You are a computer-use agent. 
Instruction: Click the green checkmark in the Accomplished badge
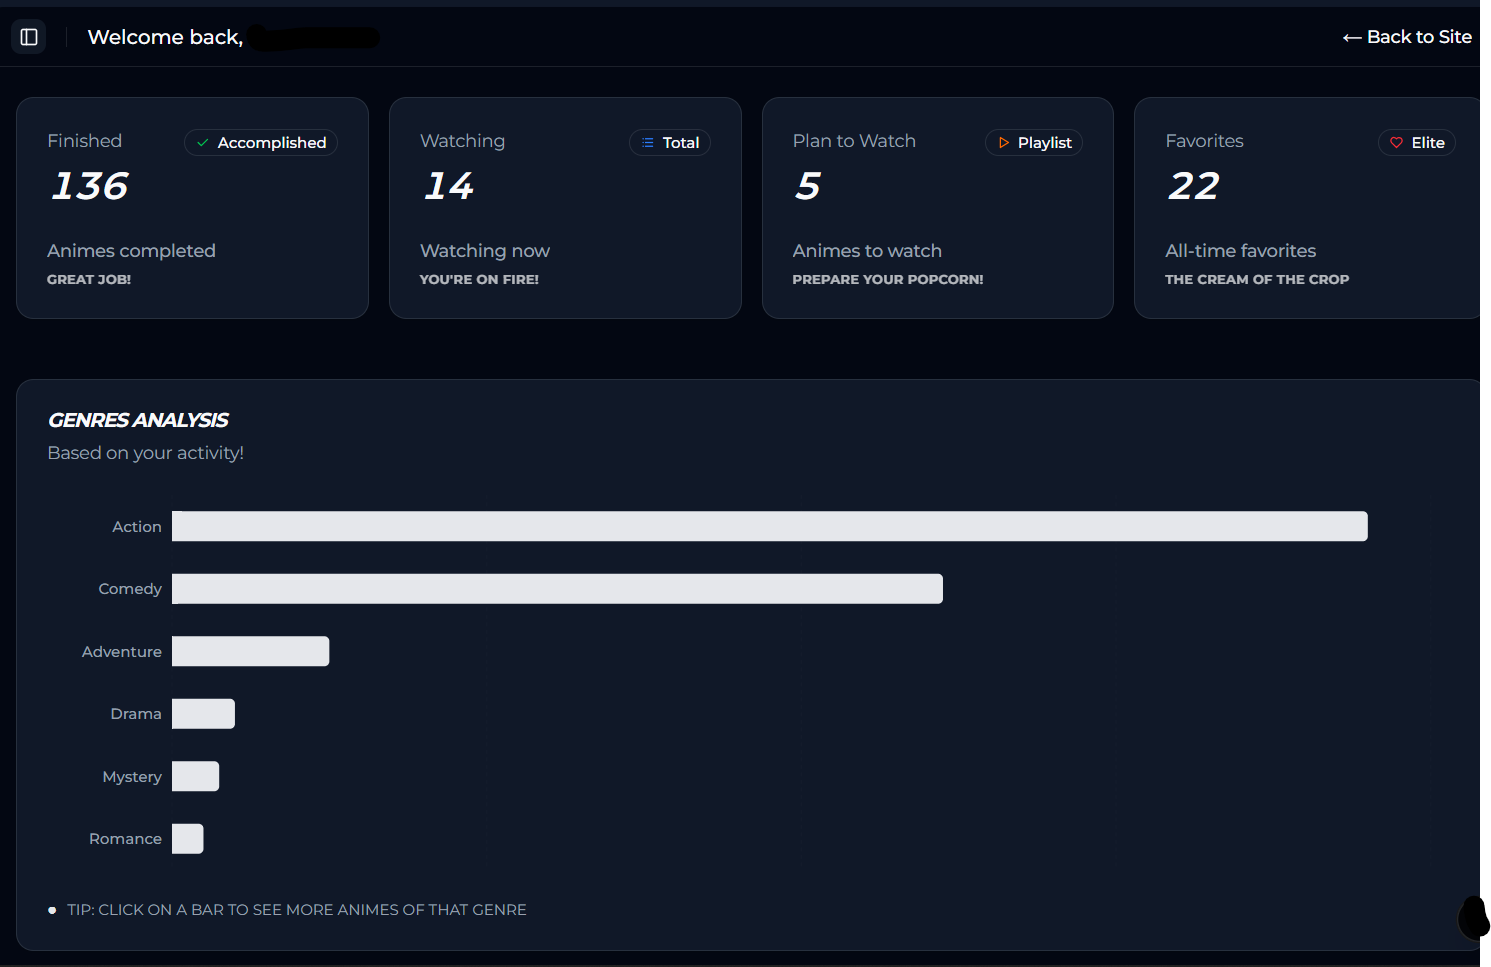coord(203,142)
